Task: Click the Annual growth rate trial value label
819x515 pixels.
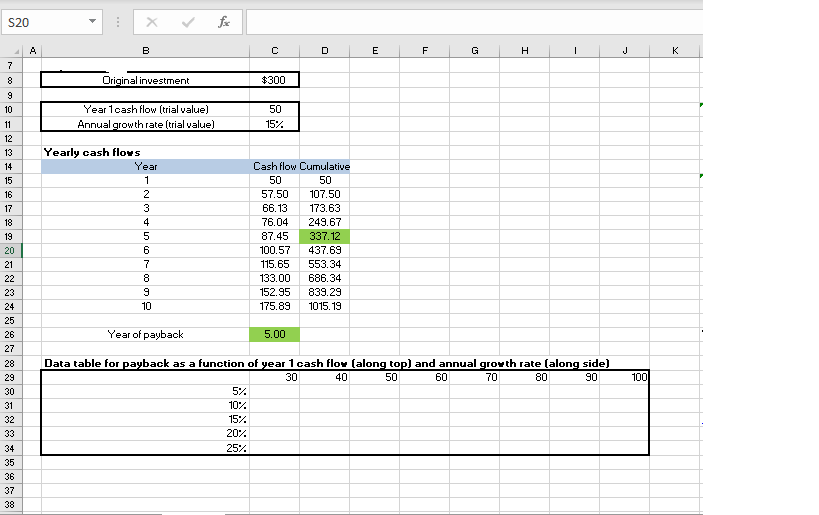Action: pos(146,124)
